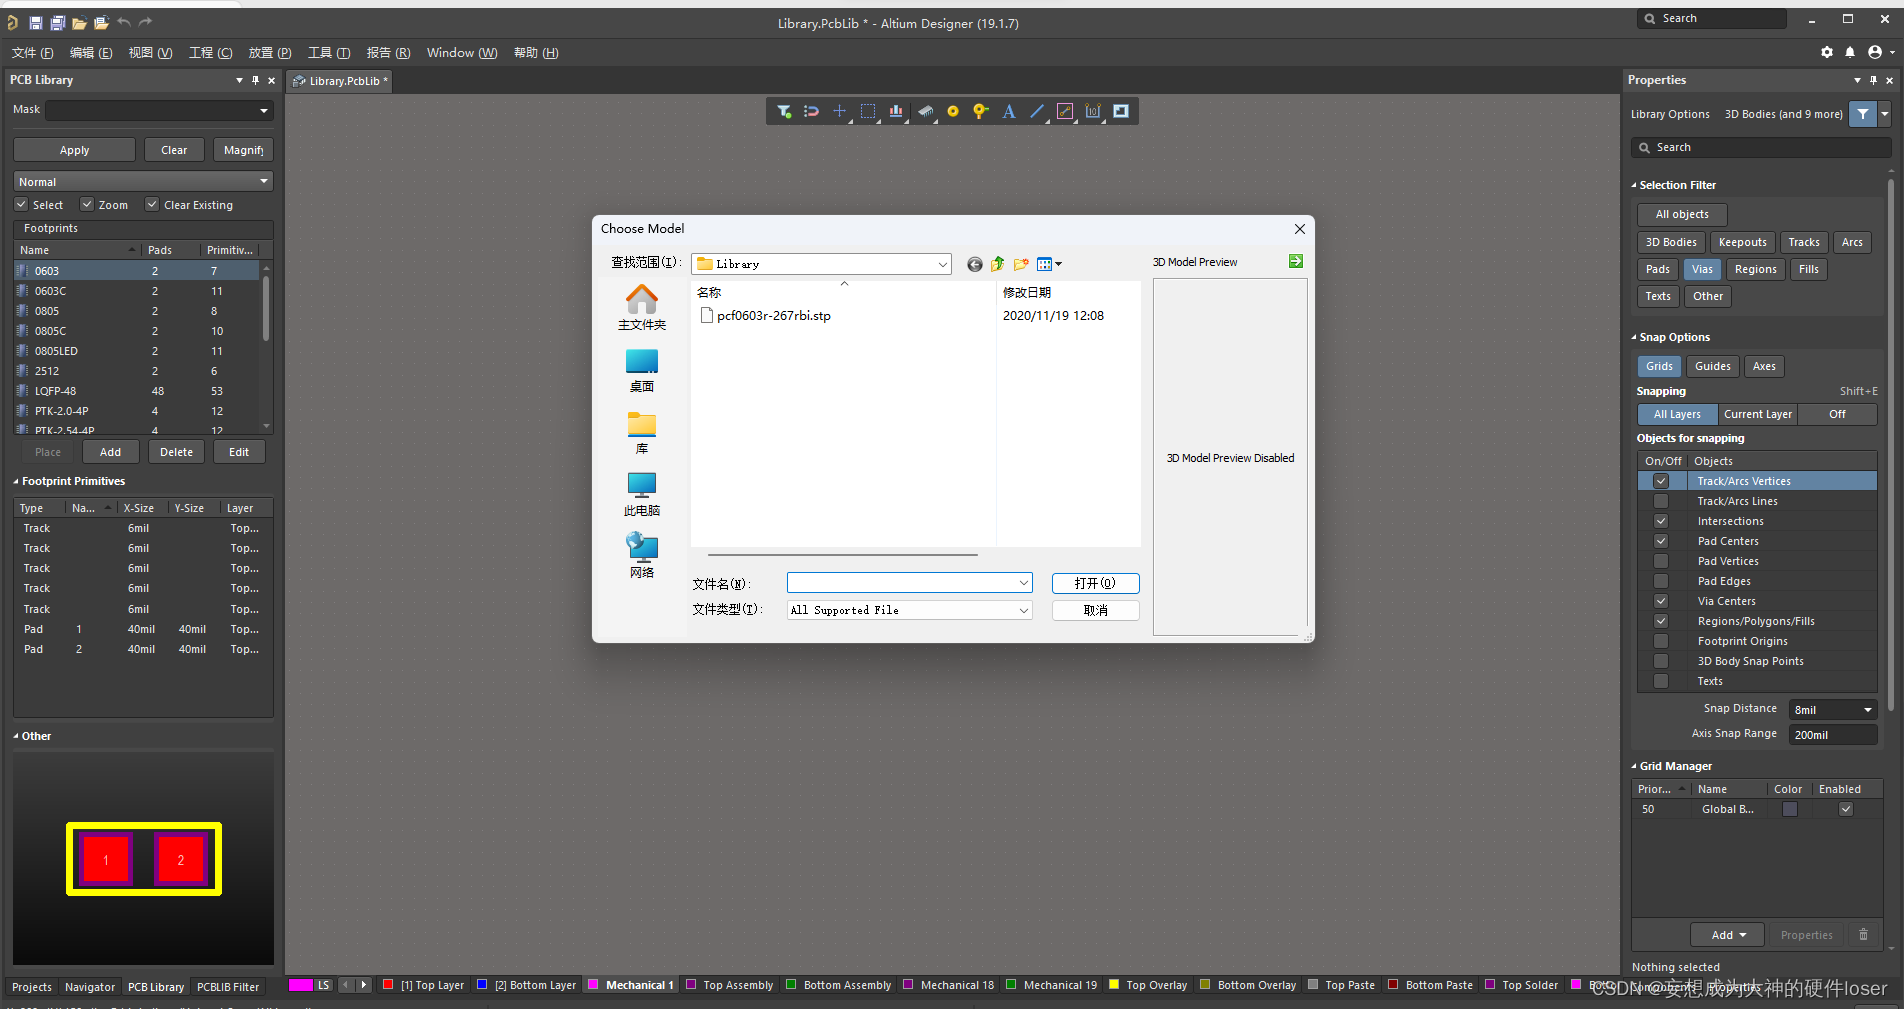Expand the Library look-in folder dropdown

click(x=942, y=264)
